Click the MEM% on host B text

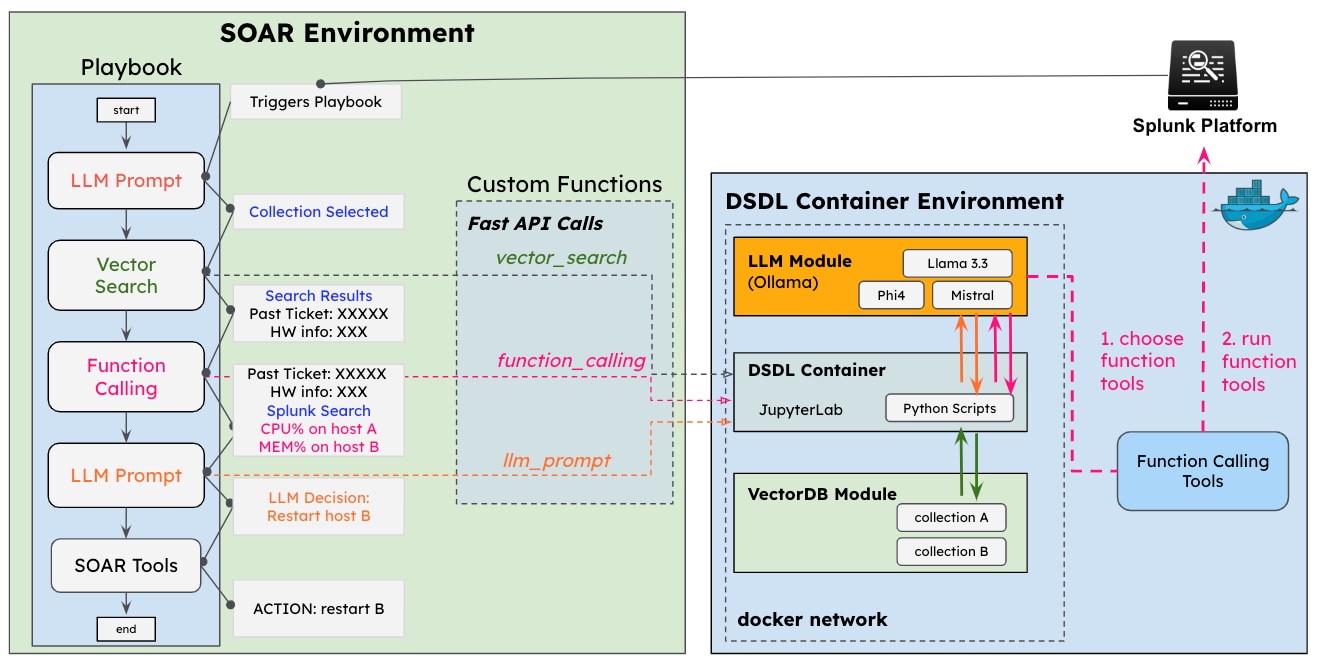(x=319, y=446)
